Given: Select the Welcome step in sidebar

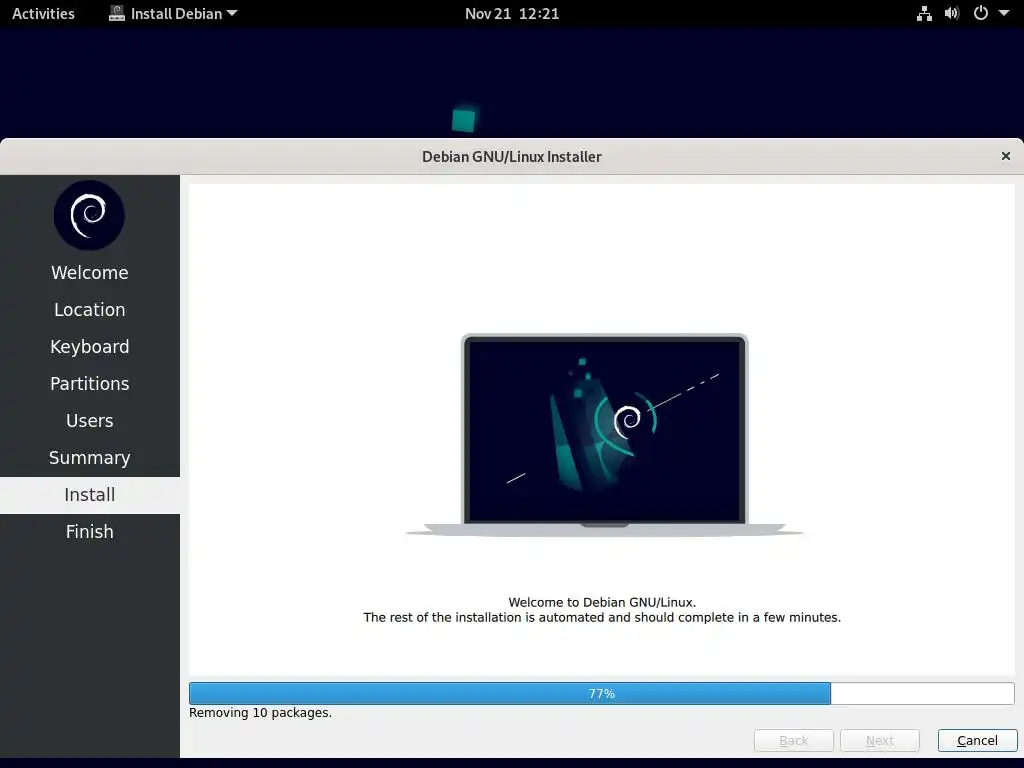Looking at the screenshot, I should [89, 272].
